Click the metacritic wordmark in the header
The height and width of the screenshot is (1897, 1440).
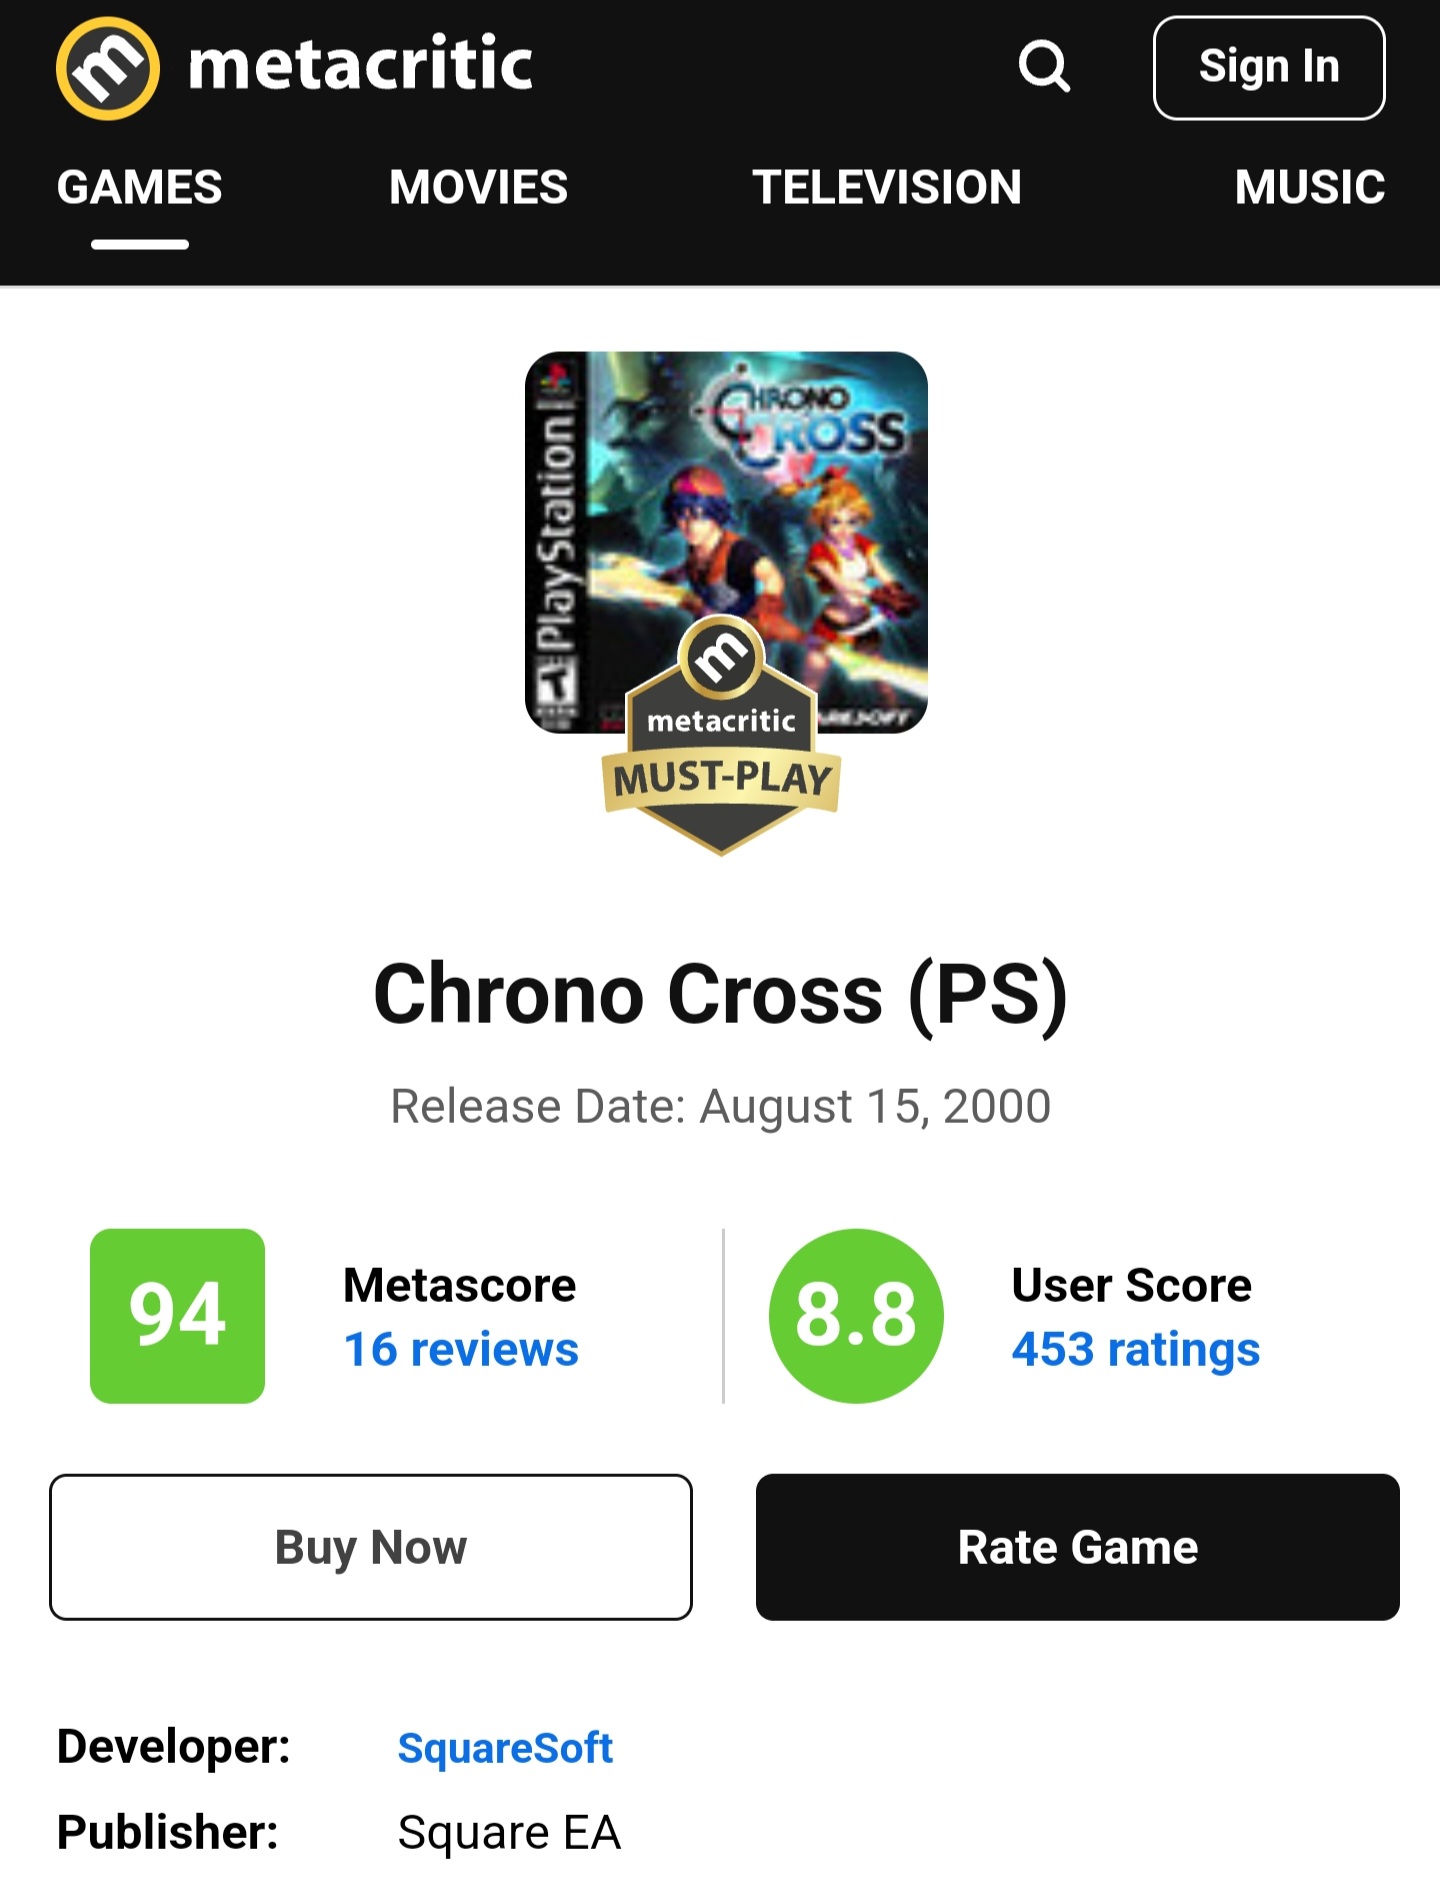[360, 66]
